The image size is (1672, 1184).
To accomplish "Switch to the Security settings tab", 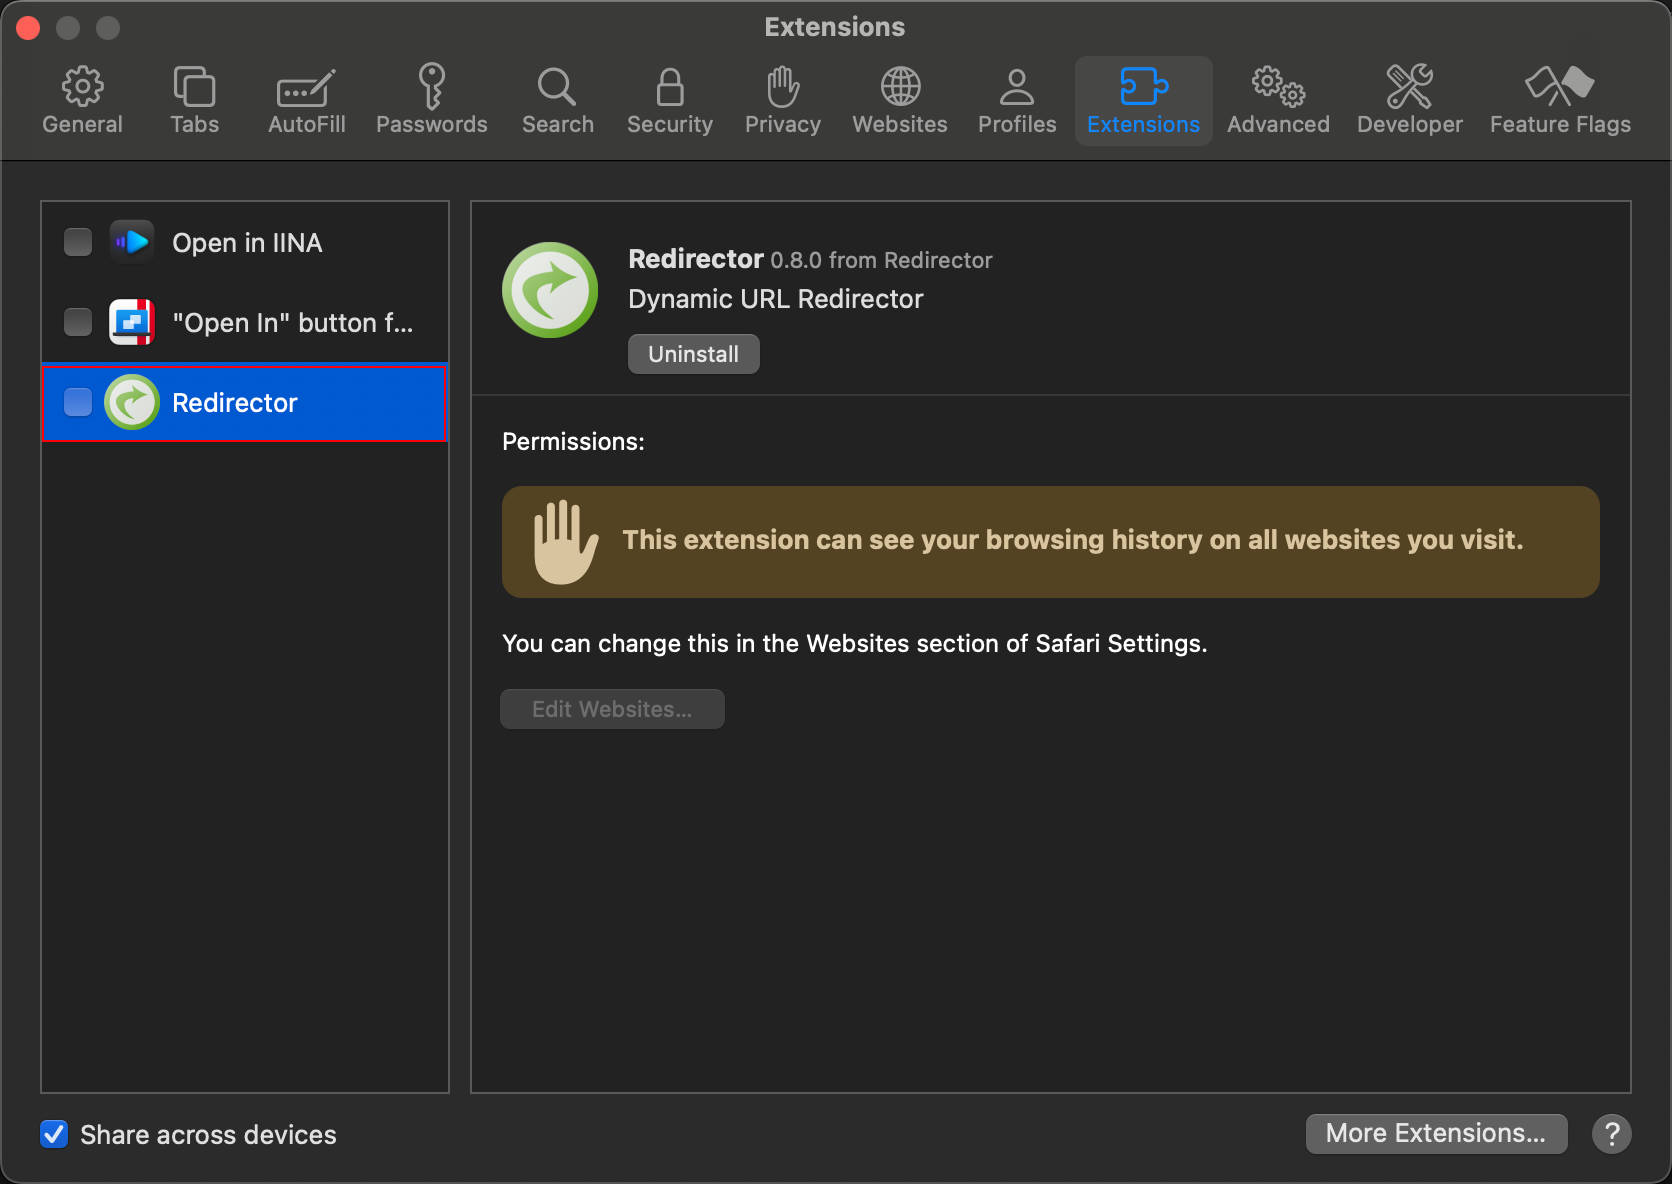I will point(669,101).
